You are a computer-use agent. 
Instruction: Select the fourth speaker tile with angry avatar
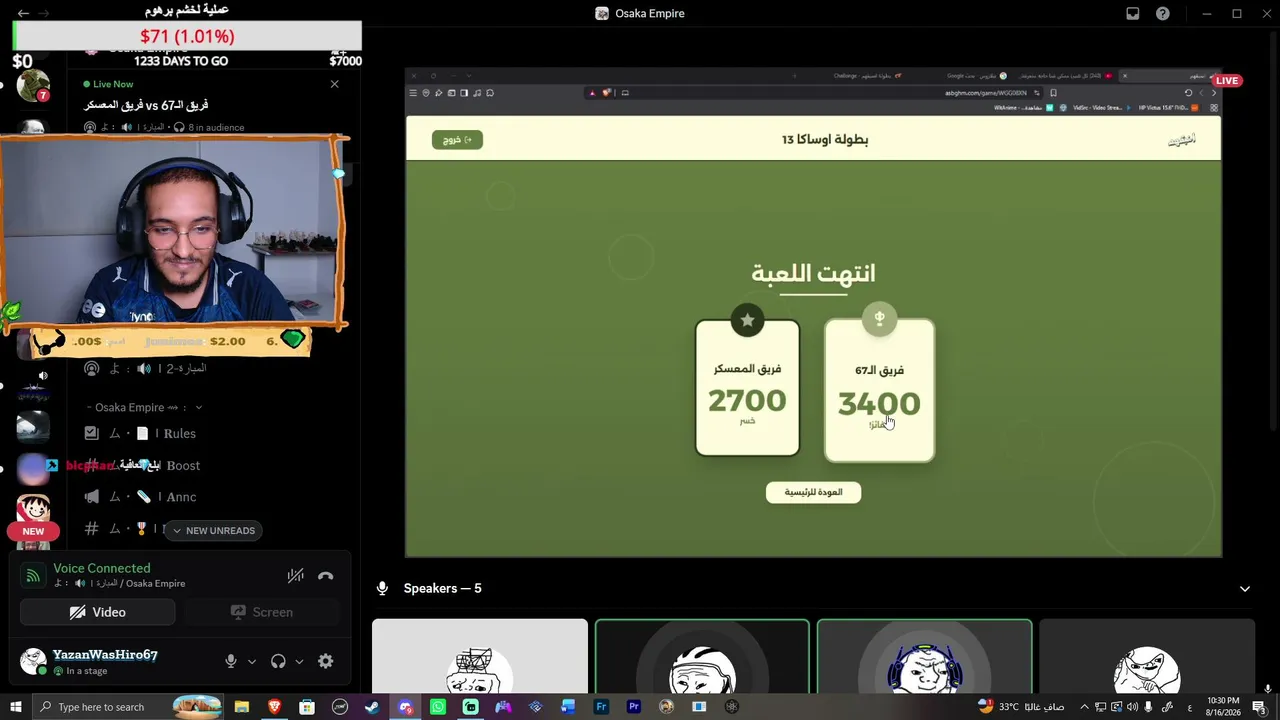1147,656
